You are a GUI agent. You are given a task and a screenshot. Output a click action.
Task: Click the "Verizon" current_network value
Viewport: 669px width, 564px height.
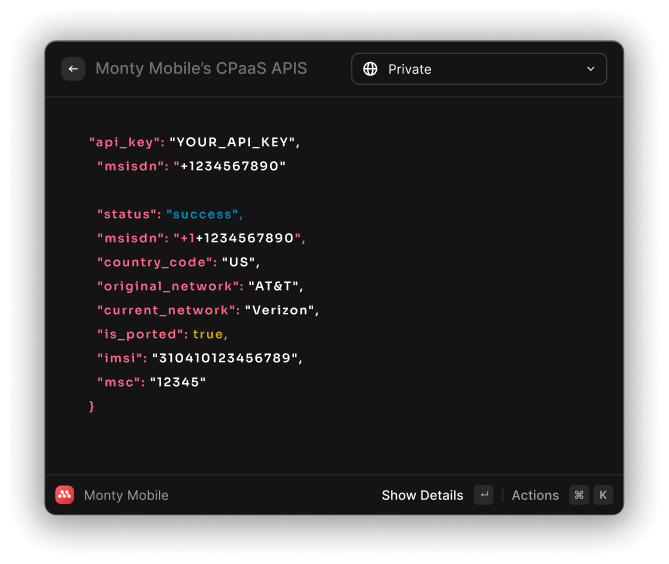tap(281, 310)
